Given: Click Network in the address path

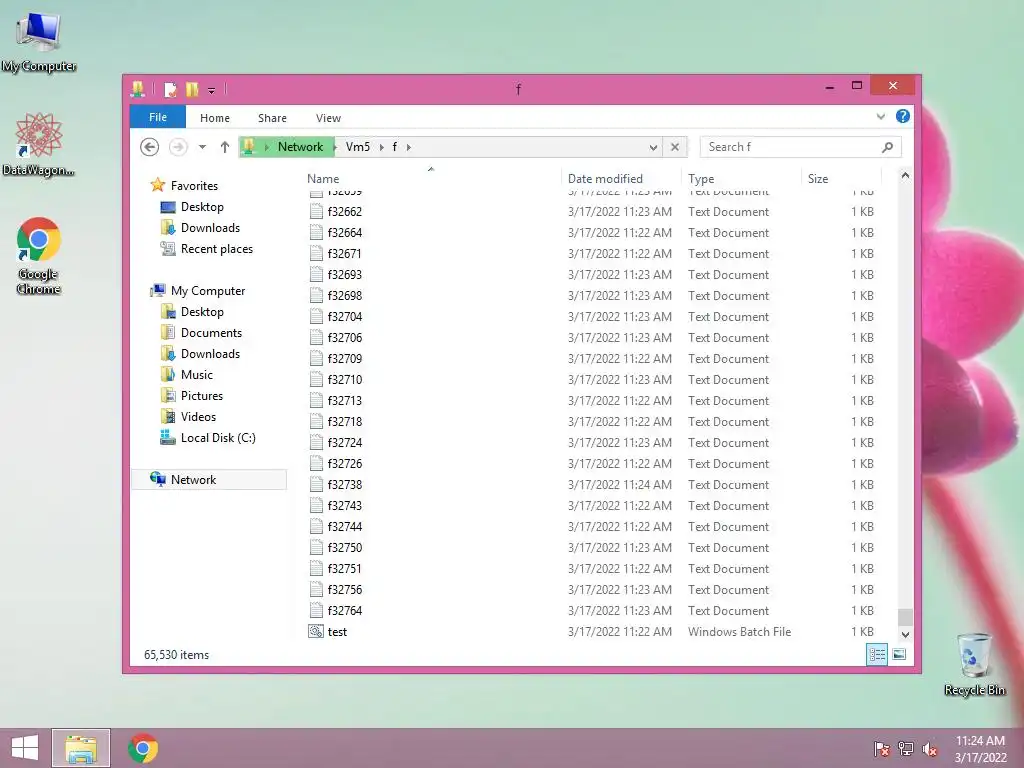Looking at the screenshot, I should click(x=300, y=147).
